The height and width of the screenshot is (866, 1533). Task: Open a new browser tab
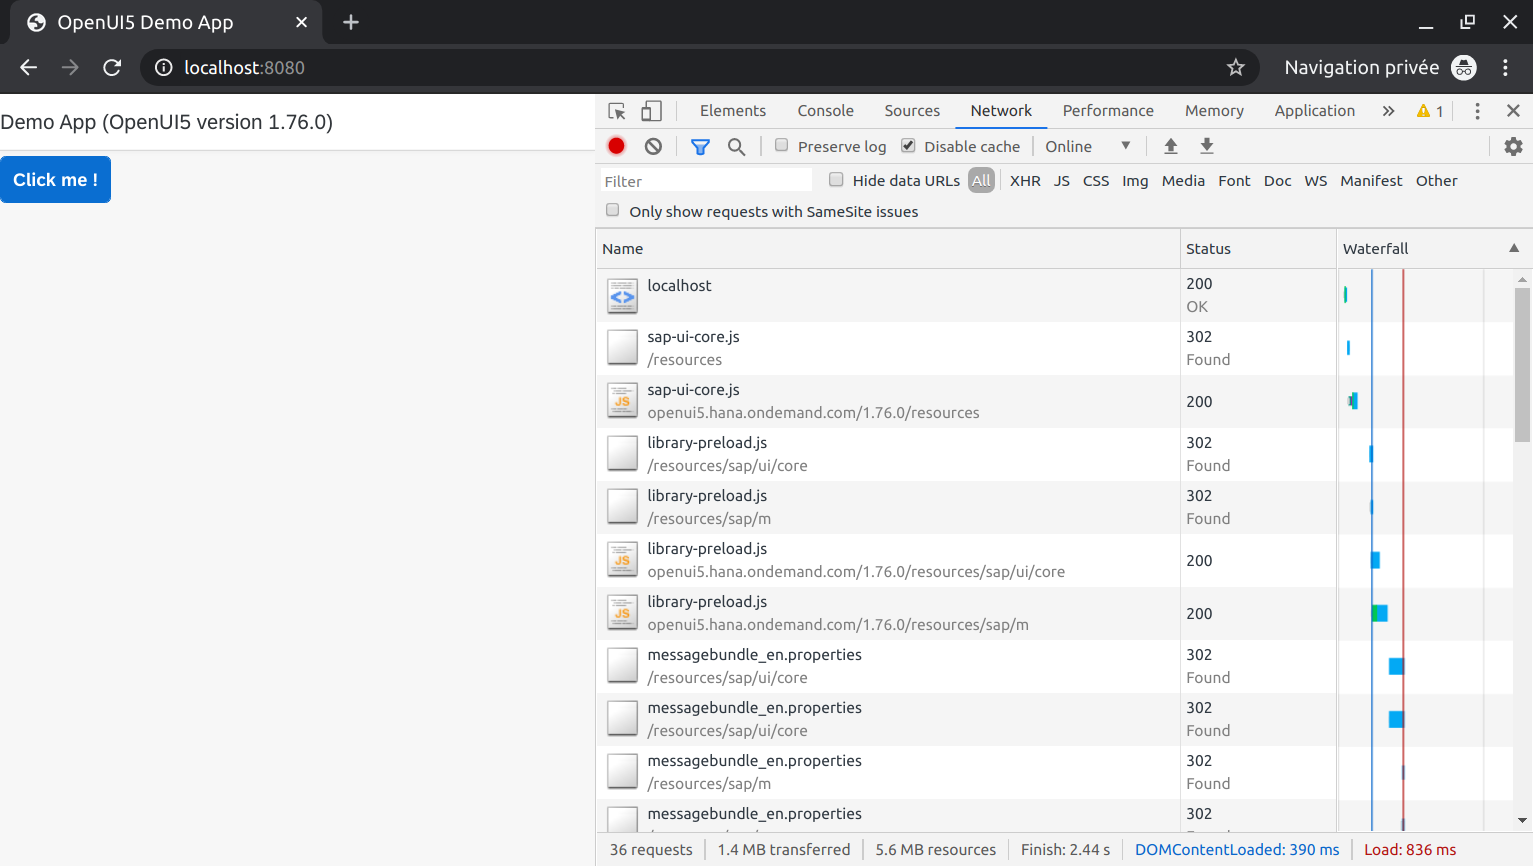351,22
